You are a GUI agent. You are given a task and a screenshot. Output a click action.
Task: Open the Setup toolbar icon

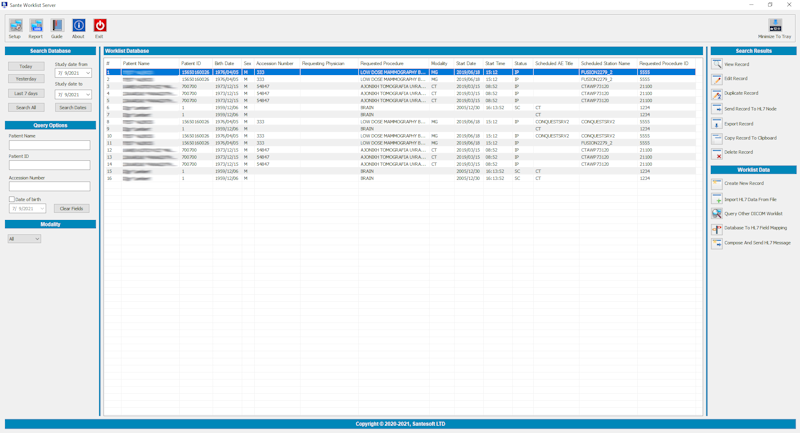coord(15,26)
